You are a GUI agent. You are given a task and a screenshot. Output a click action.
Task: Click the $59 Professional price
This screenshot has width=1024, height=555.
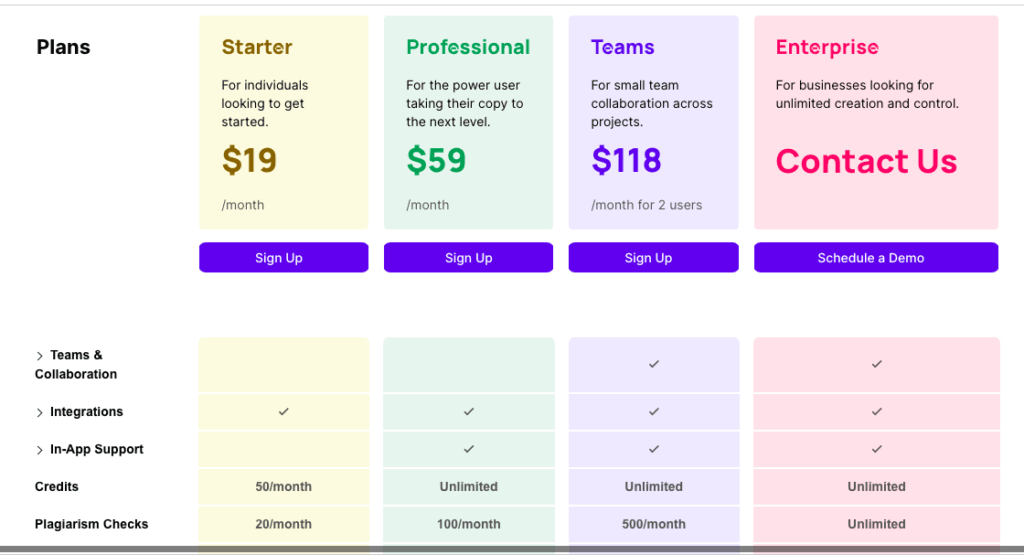pos(436,160)
